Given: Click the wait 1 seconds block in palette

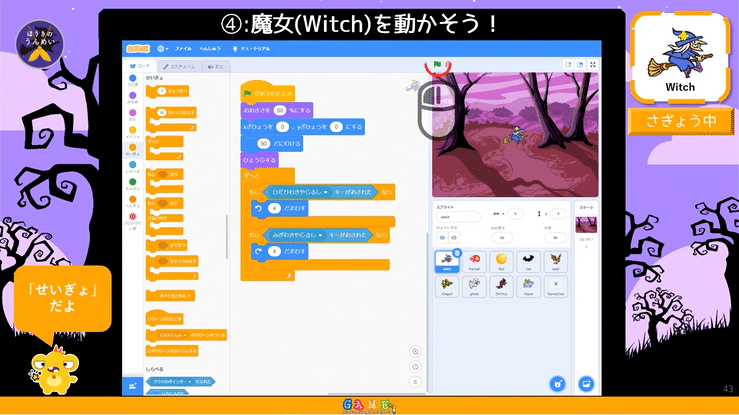Looking at the screenshot, I should (167, 91).
